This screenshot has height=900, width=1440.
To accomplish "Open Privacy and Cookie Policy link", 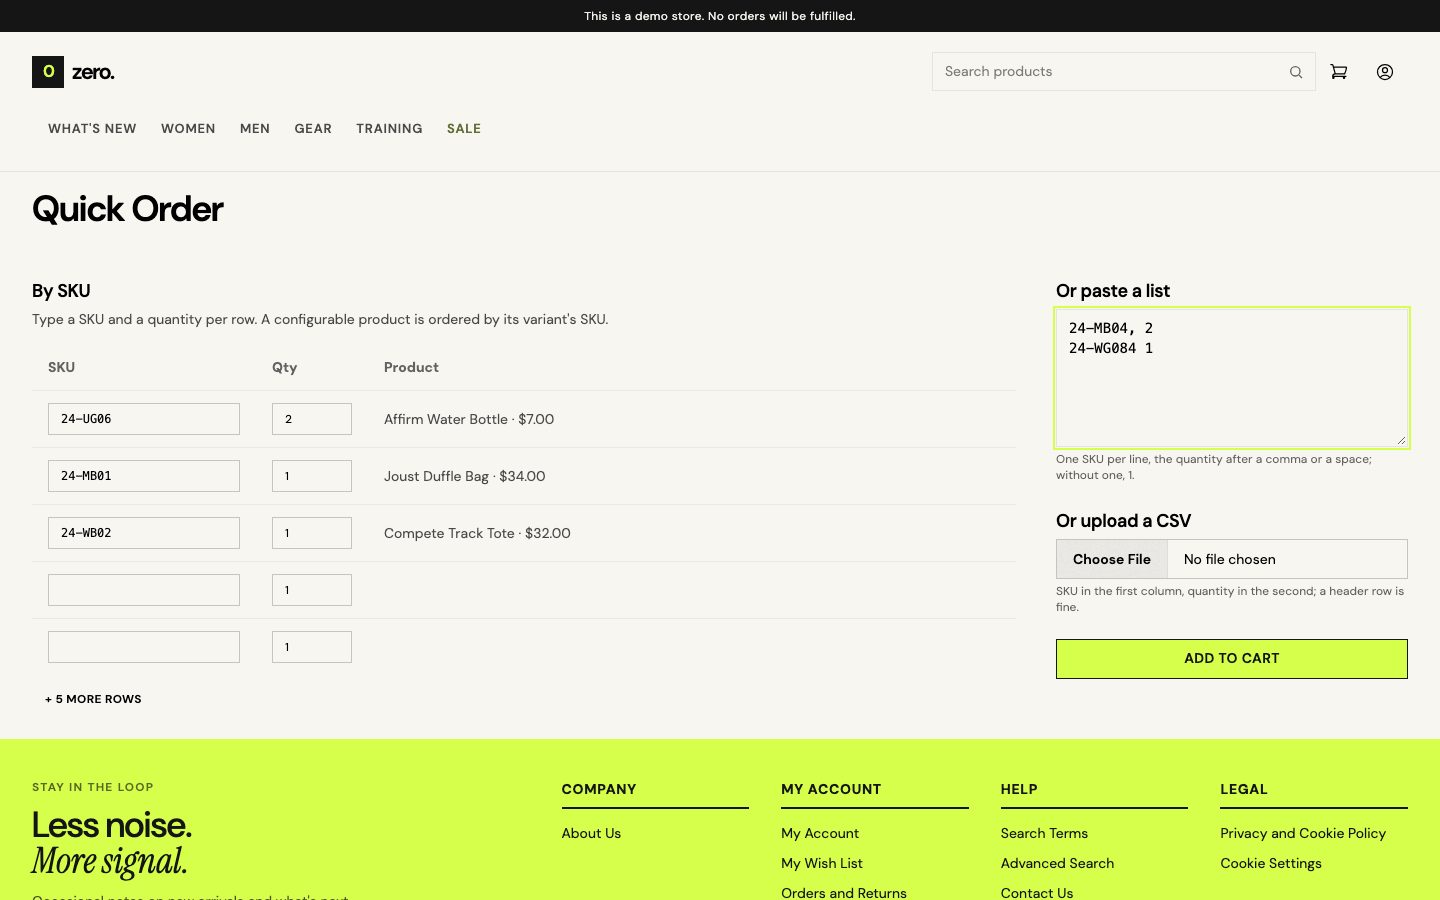I will (x=1303, y=833).
